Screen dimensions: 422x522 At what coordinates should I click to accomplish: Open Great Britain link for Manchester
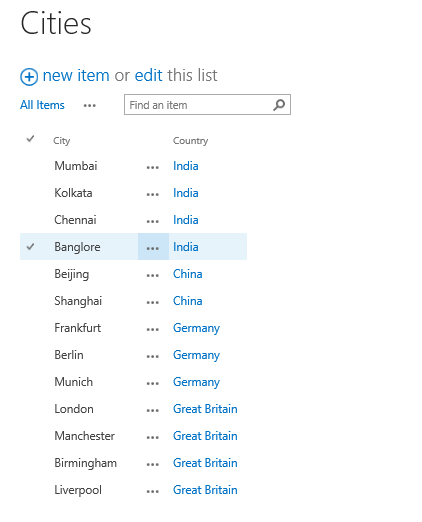[x=205, y=436]
